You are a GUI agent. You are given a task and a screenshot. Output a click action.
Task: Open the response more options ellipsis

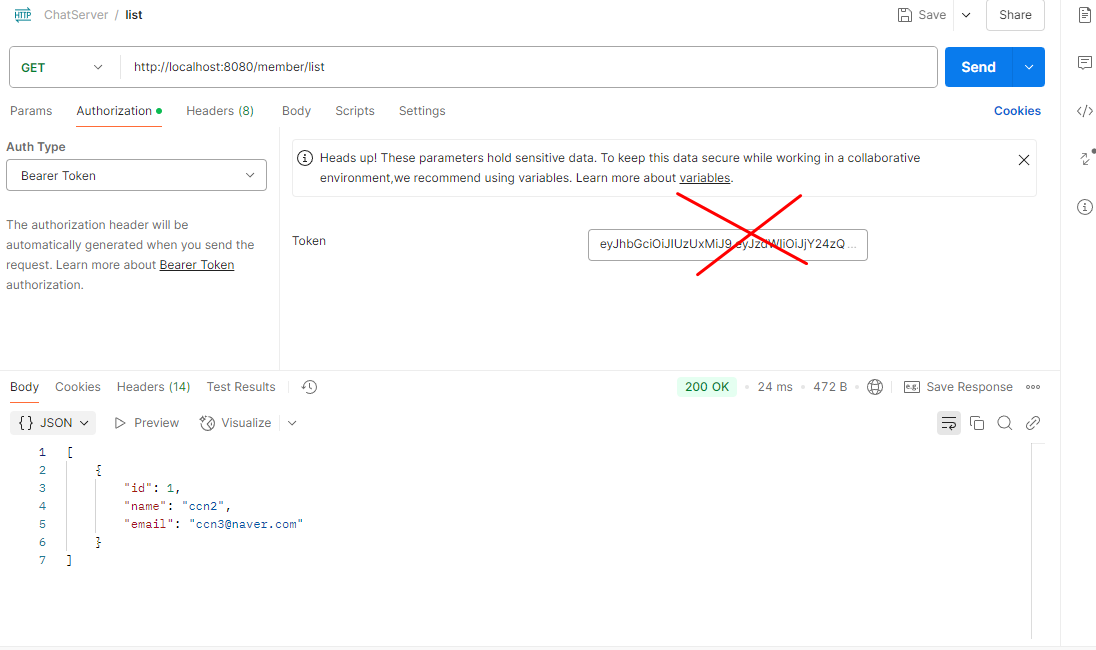[1033, 387]
